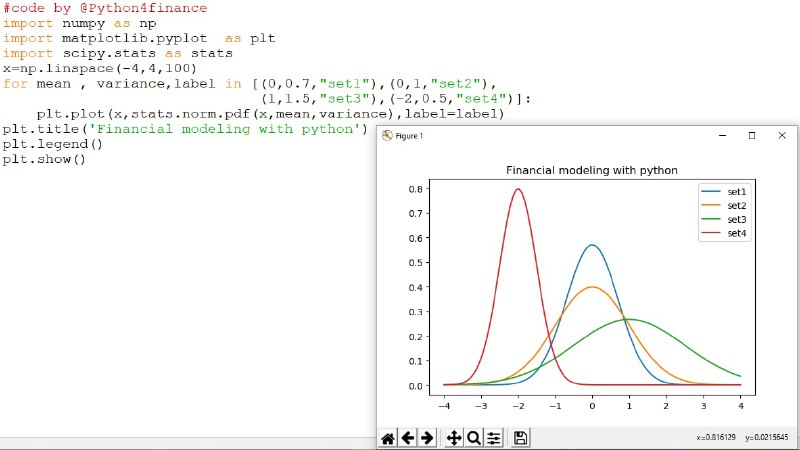
Task: Click the x-axis tick label 4
Action: coord(741,406)
